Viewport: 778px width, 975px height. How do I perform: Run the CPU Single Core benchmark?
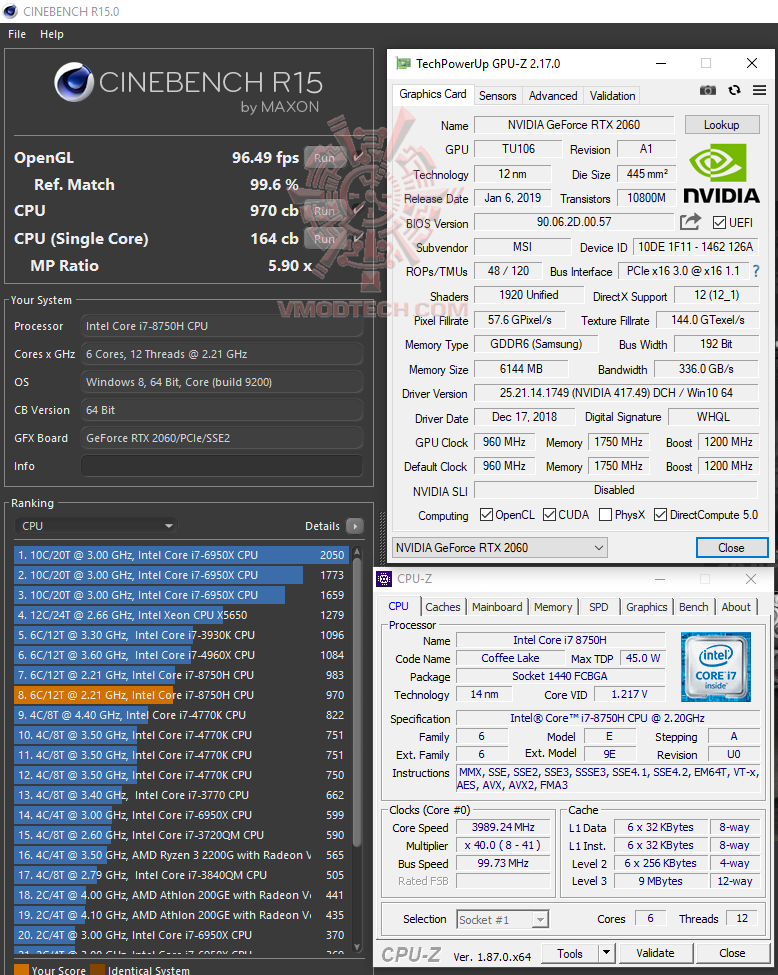(325, 239)
